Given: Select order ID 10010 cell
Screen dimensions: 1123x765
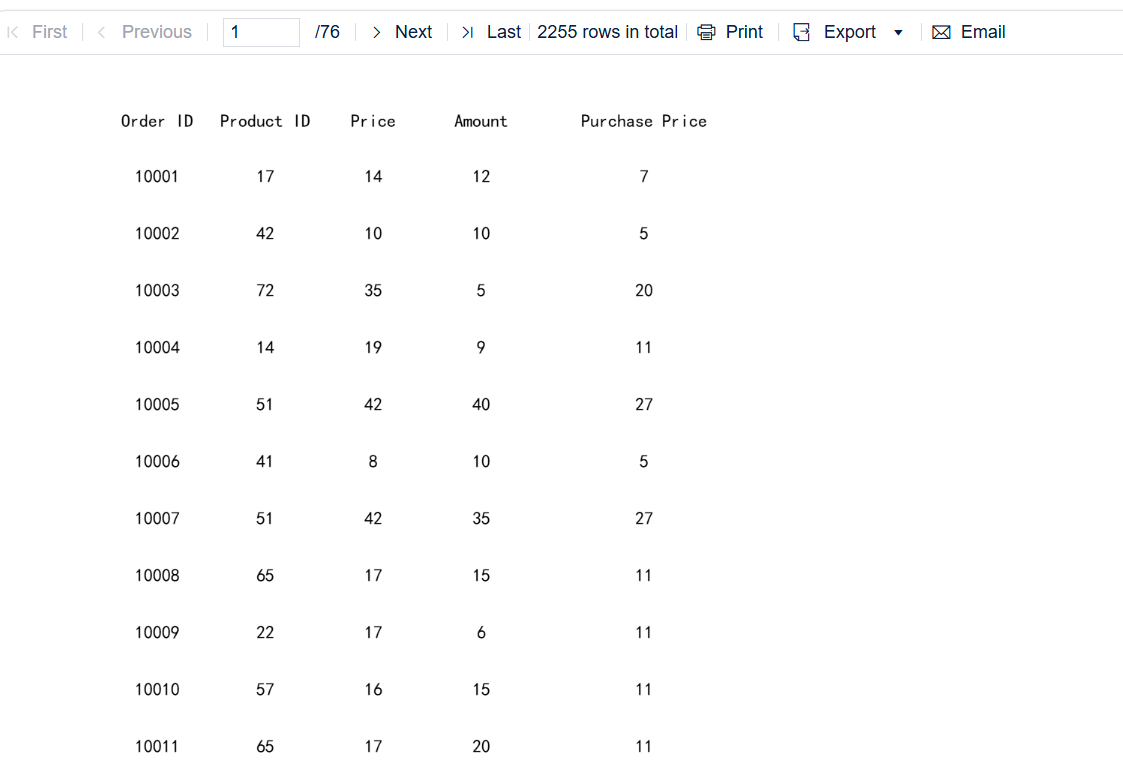Looking at the screenshot, I should click(157, 689).
